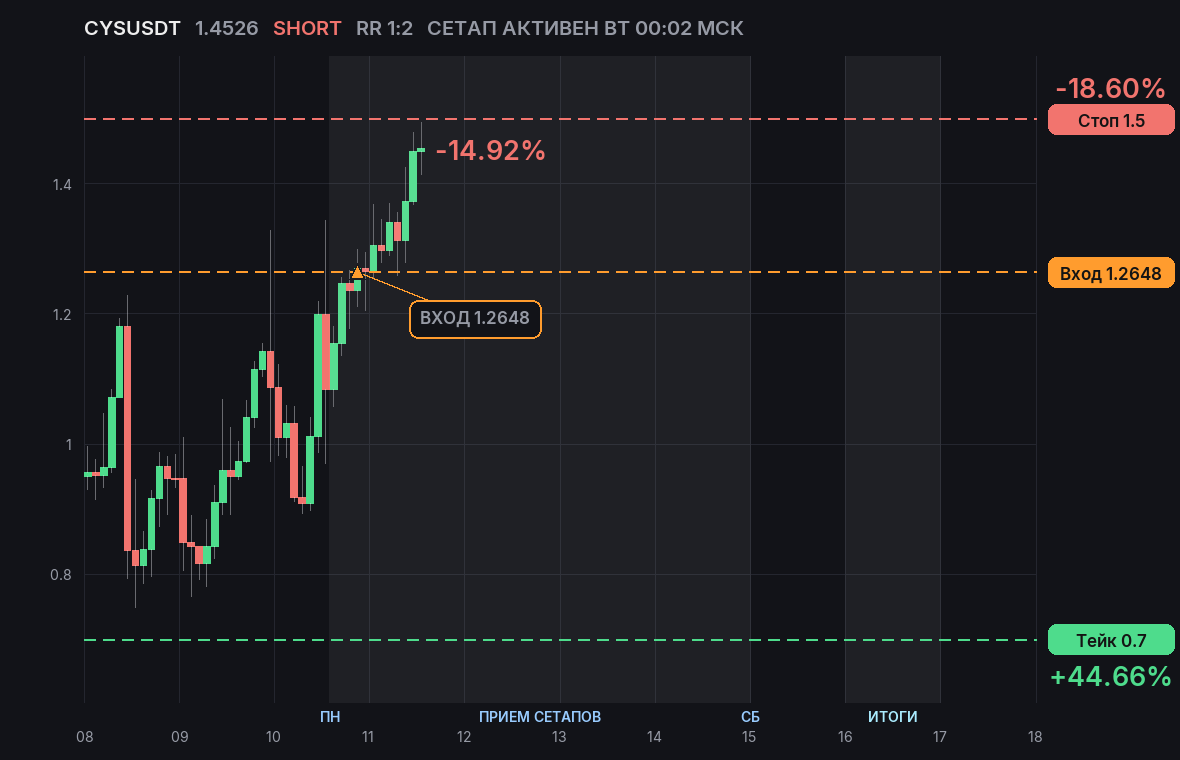Select date 12 on time axis
This screenshot has height=760, width=1180.
[x=464, y=737]
